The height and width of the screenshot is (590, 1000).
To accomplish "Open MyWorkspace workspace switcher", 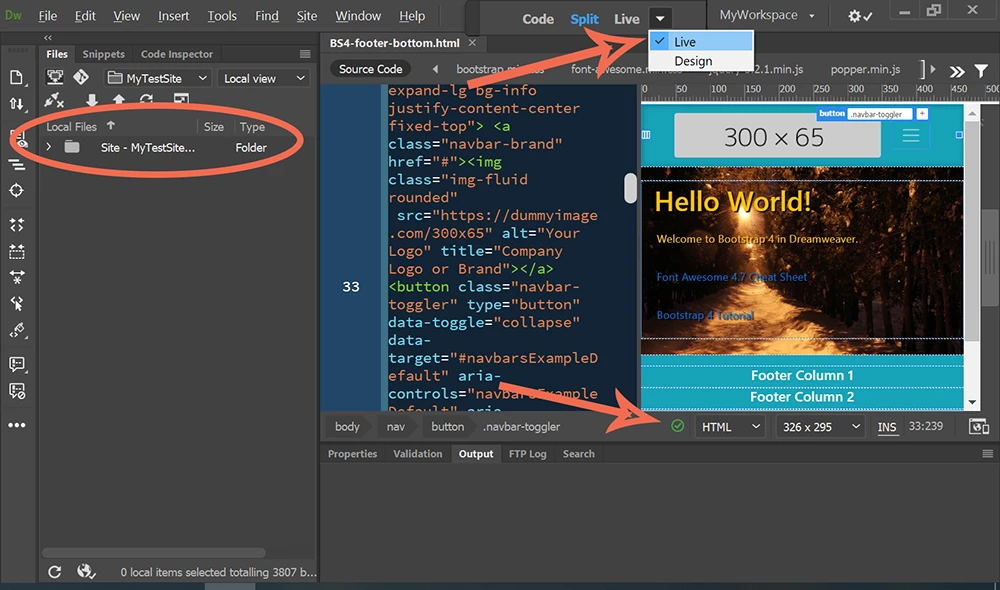I will tap(767, 15).
